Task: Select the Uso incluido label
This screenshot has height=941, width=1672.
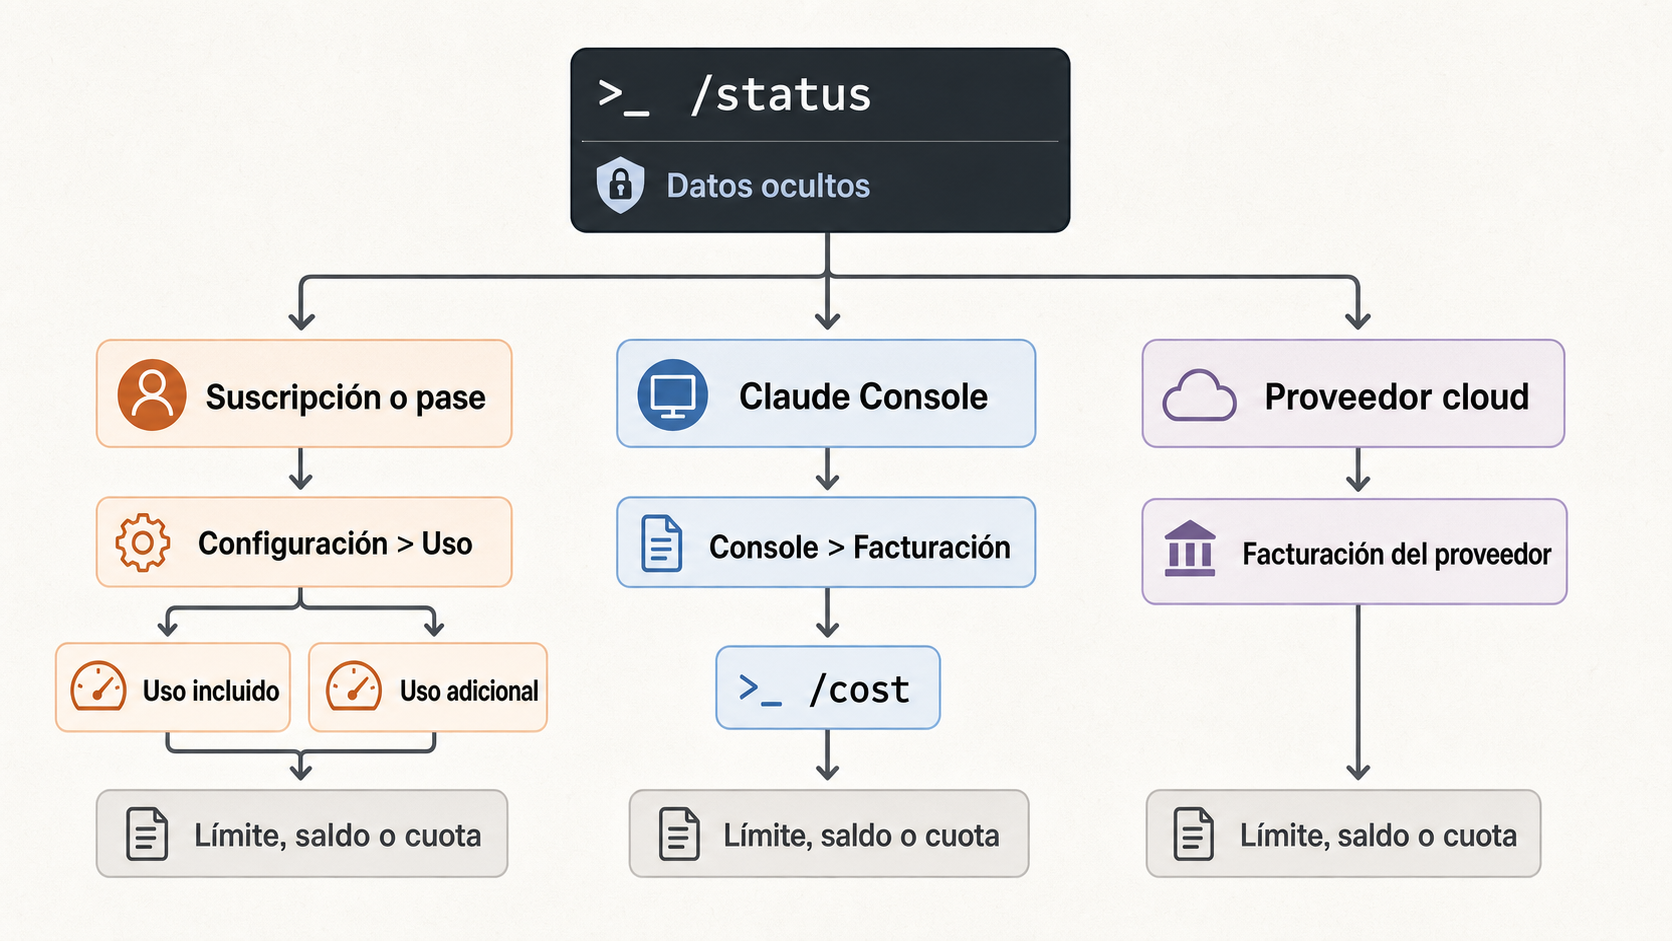Action: [x=211, y=691]
